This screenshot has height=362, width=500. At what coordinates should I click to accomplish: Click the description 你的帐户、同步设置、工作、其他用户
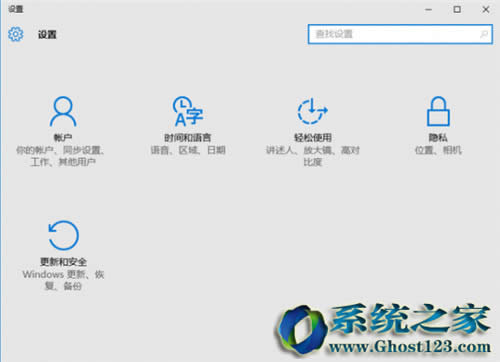click(x=61, y=156)
